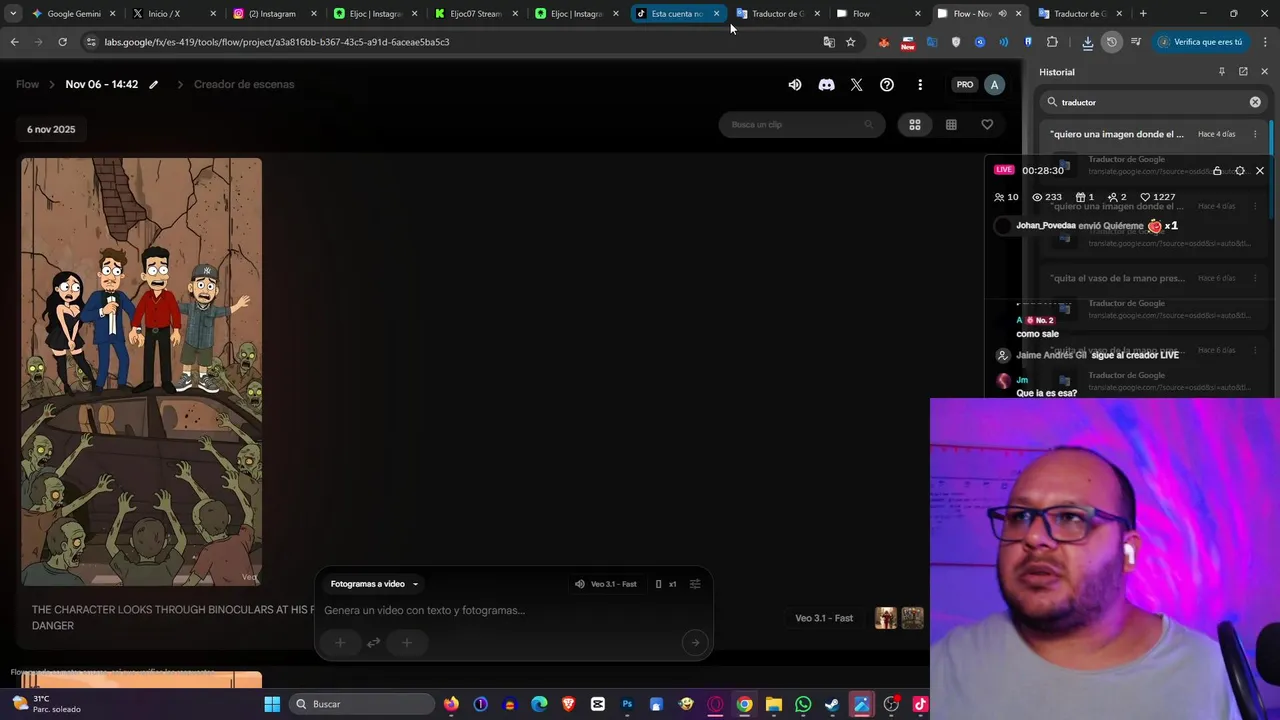The image size is (1280, 720).
Task: Open the Discord link icon
Action: tap(826, 85)
